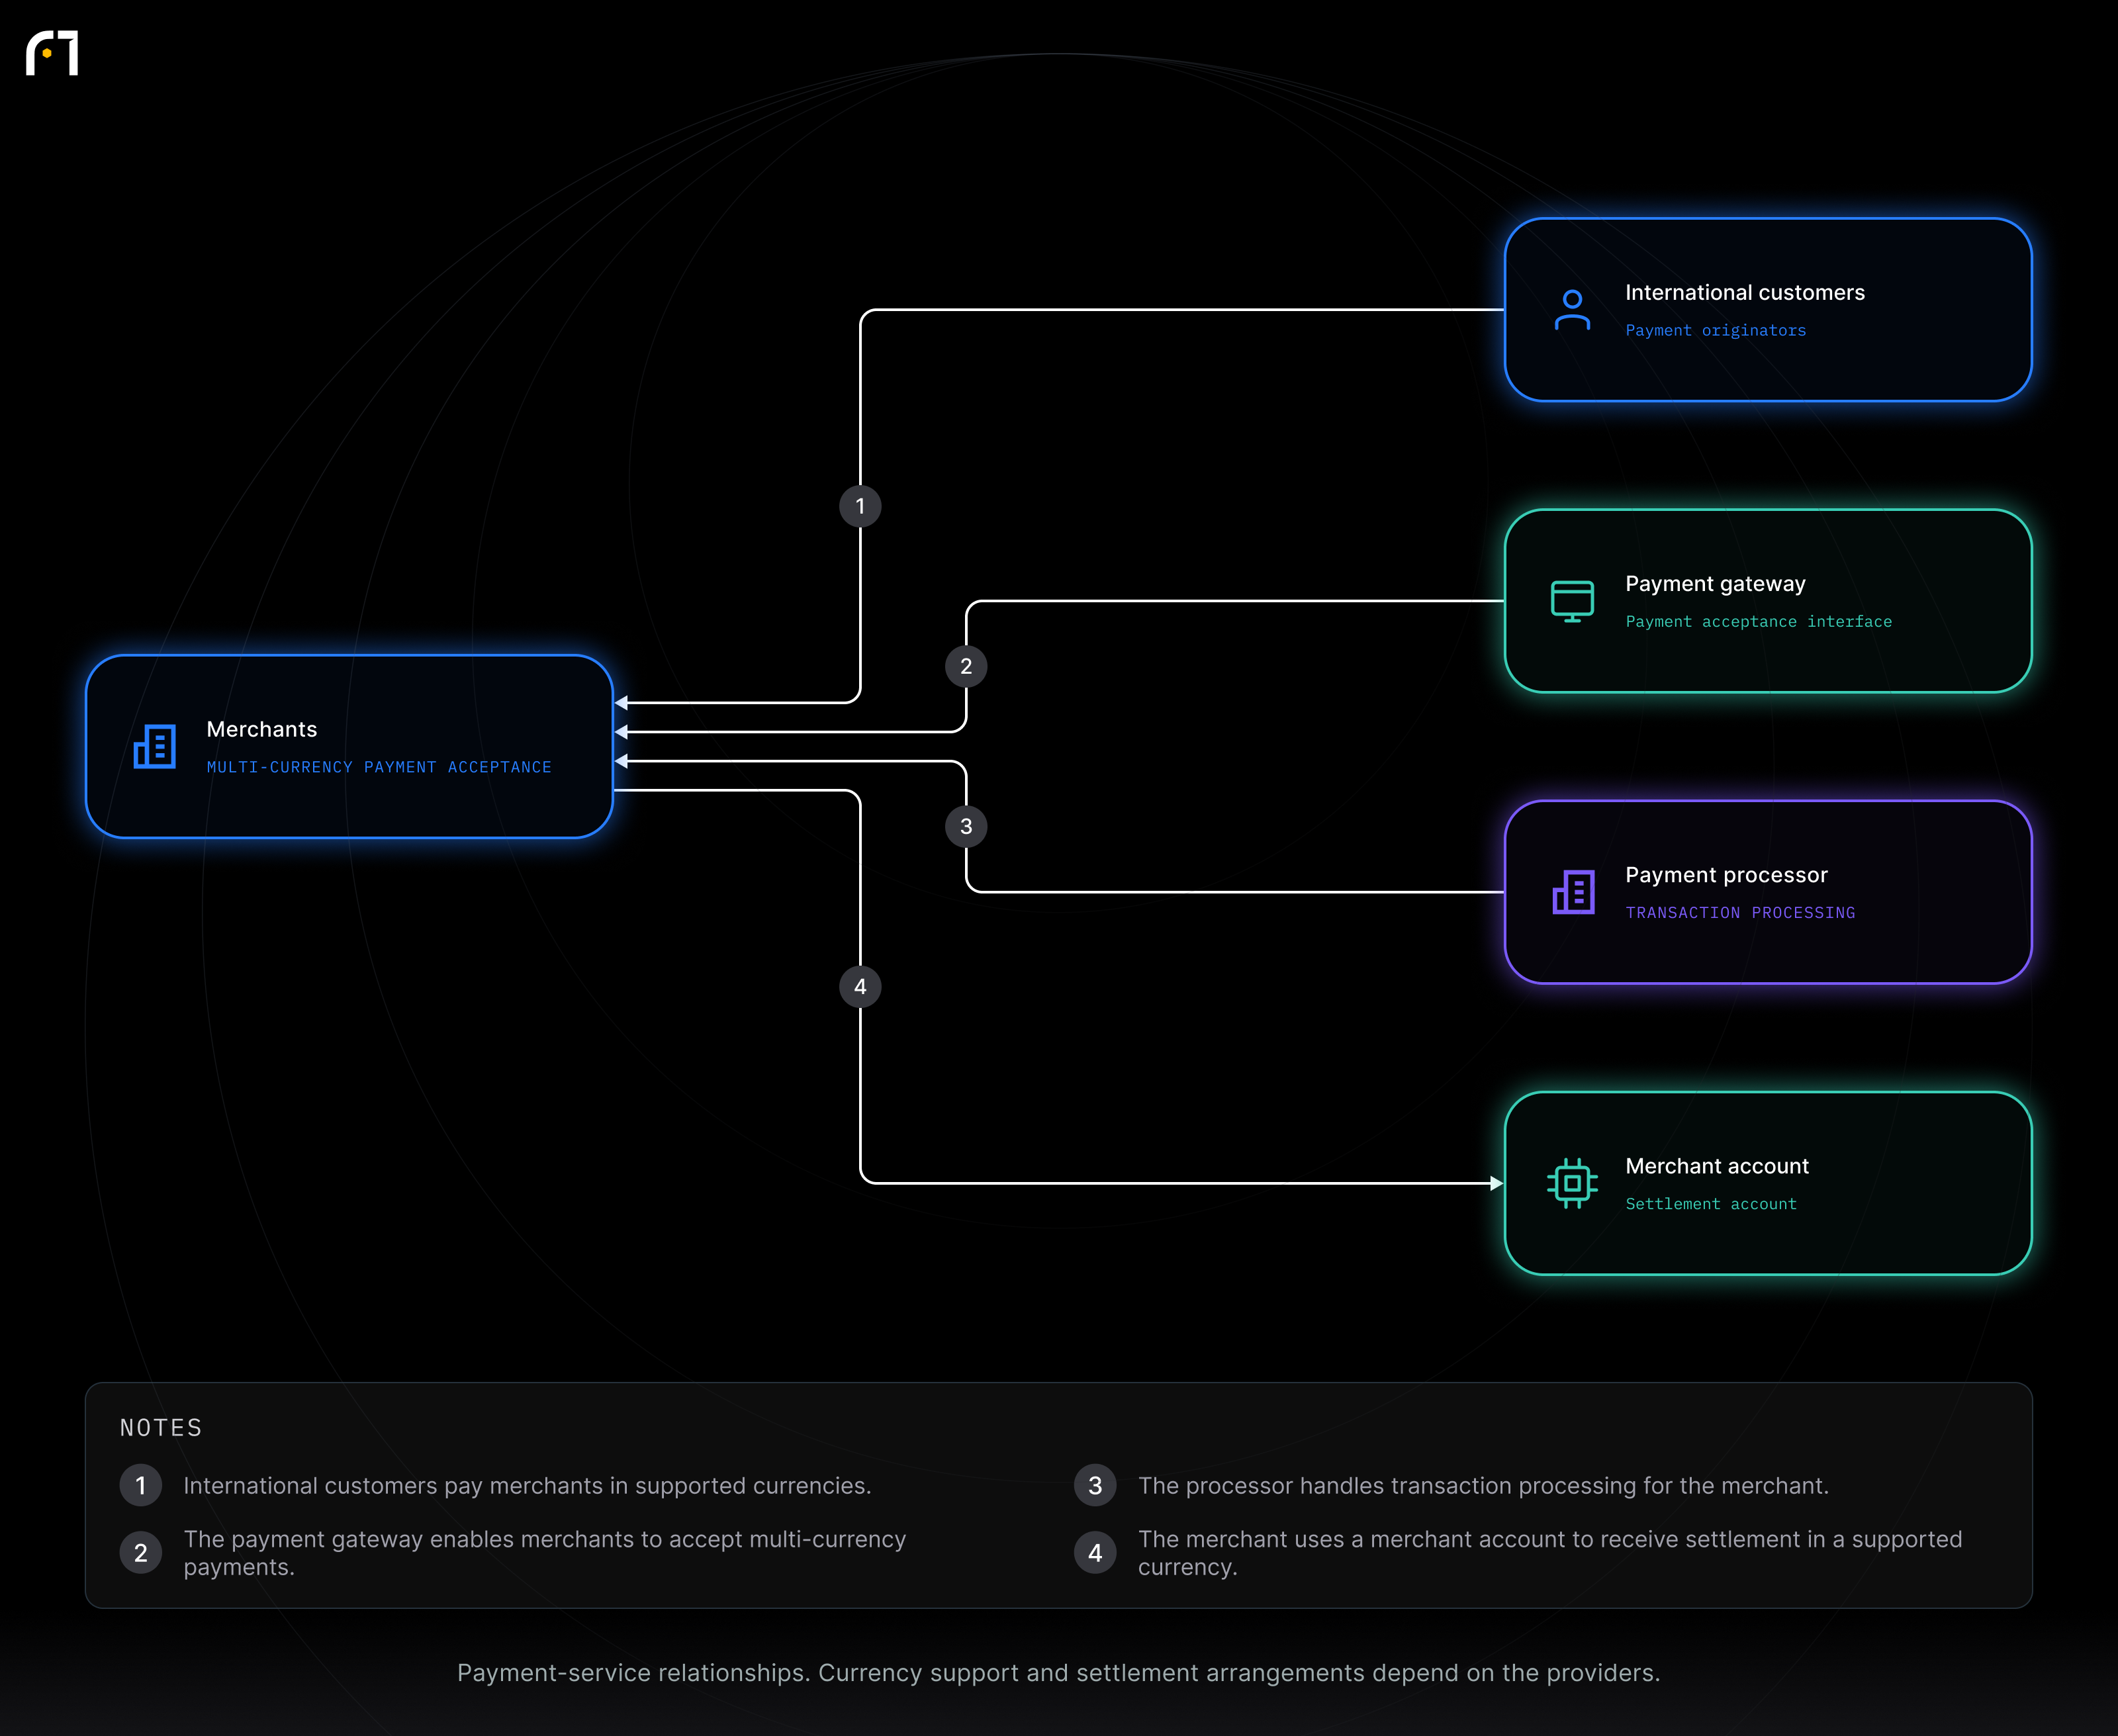Click the "Payment gateway" title
Image resolution: width=2118 pixels, height=1736 pixels.
(x=1715, y=583)
